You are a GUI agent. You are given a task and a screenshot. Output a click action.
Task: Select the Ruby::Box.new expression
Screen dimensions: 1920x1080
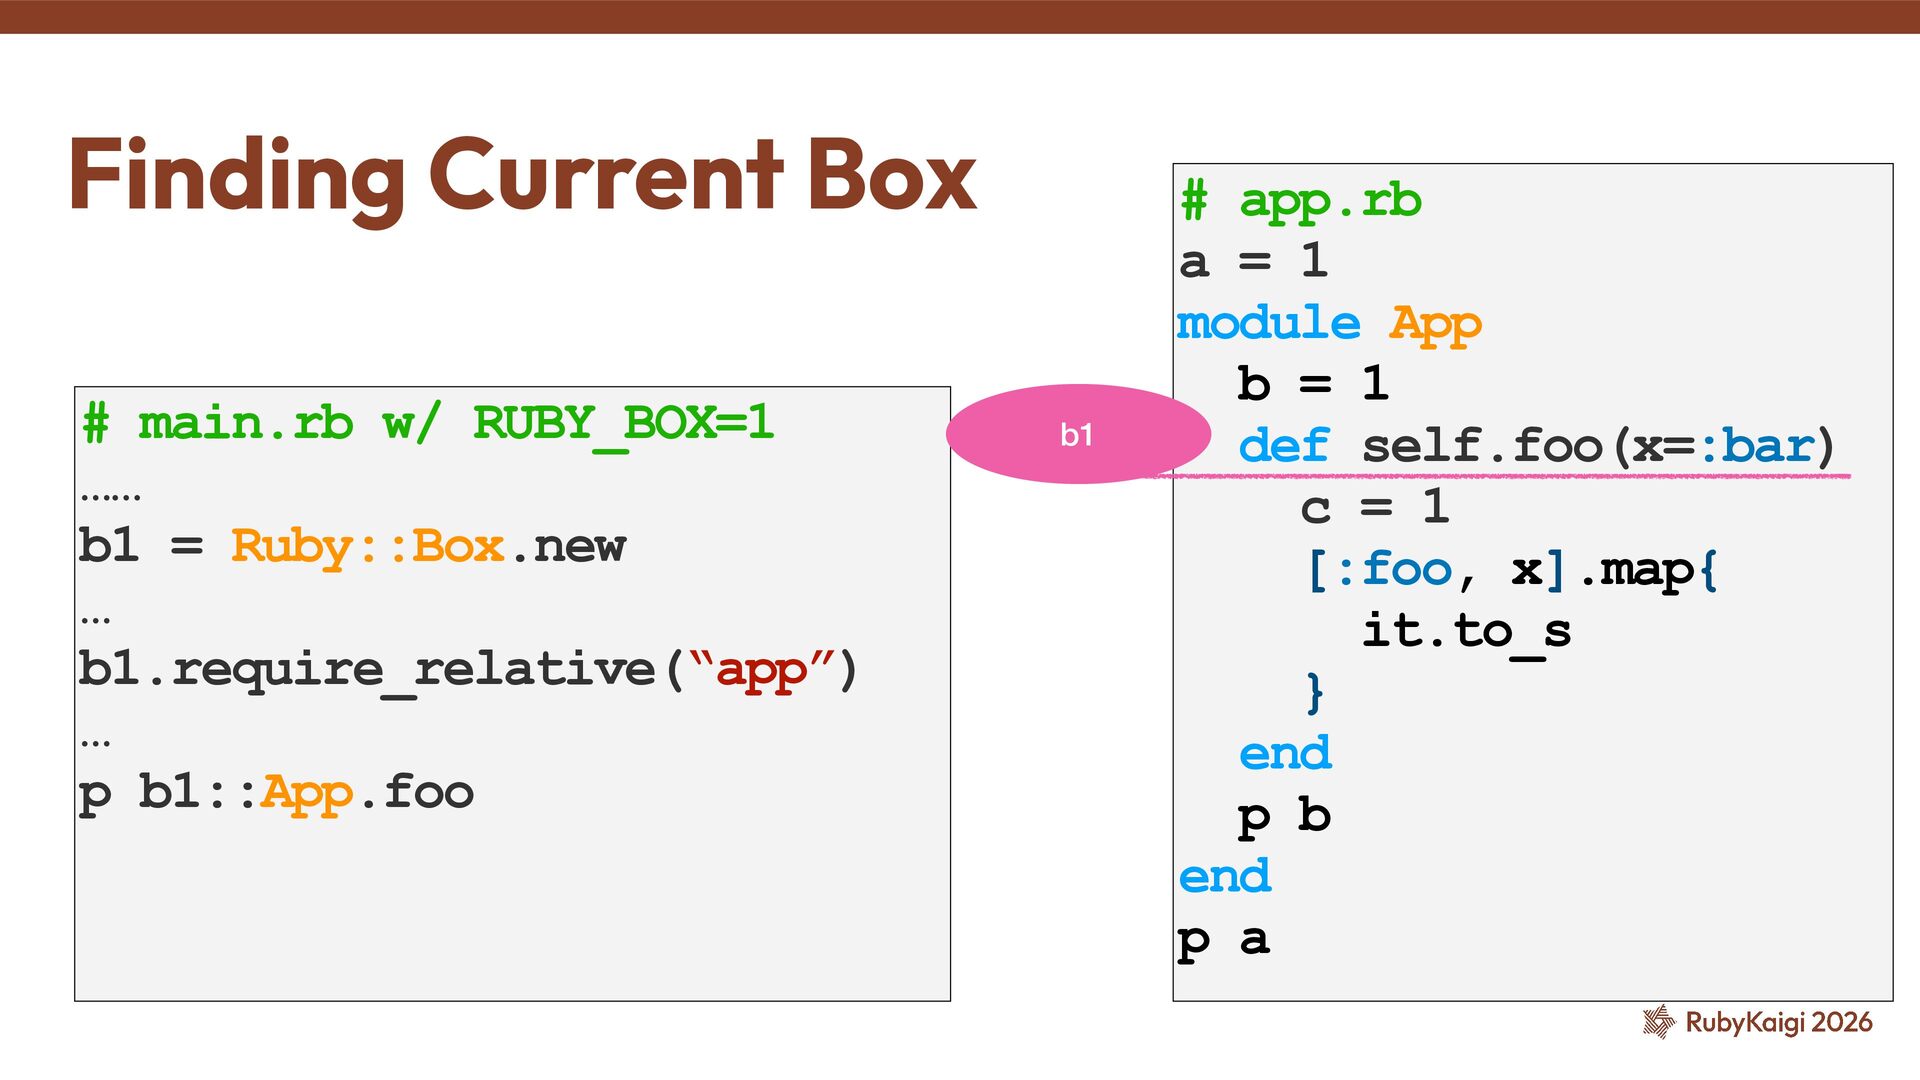(x=428, y=547)
